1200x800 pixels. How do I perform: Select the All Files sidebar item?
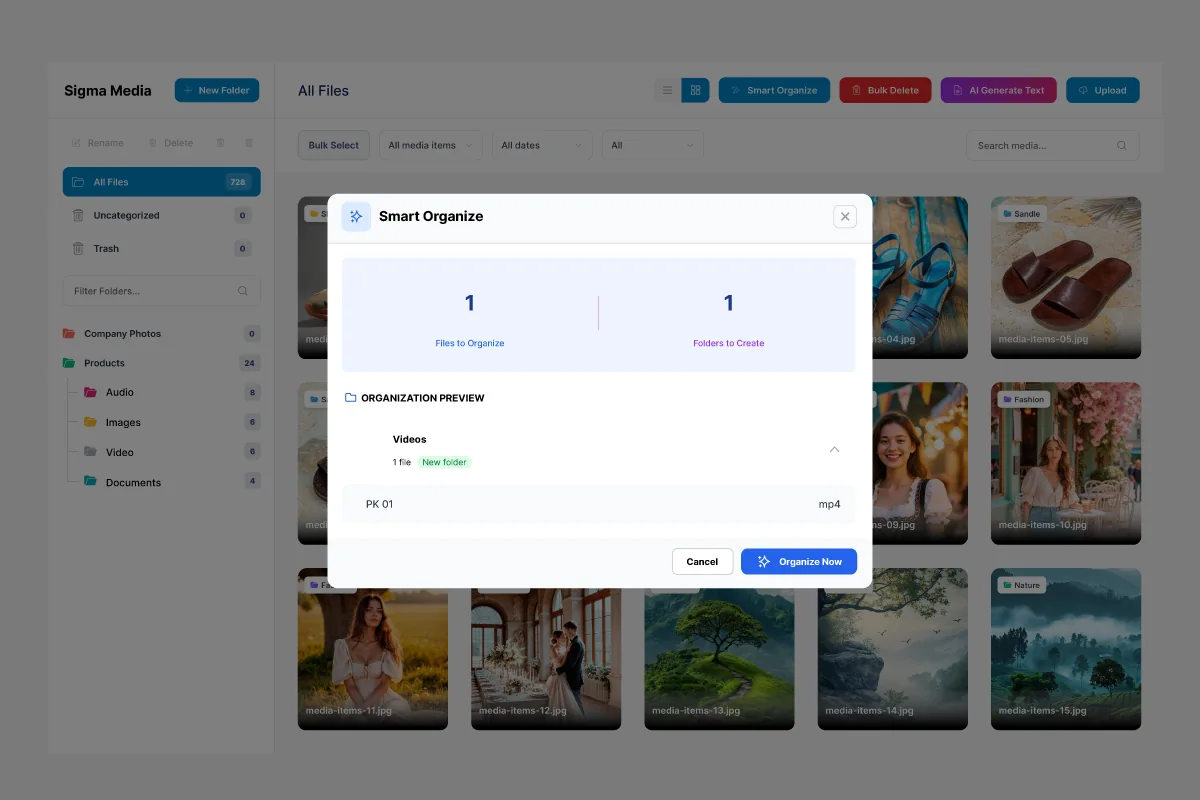click(161, 182)
